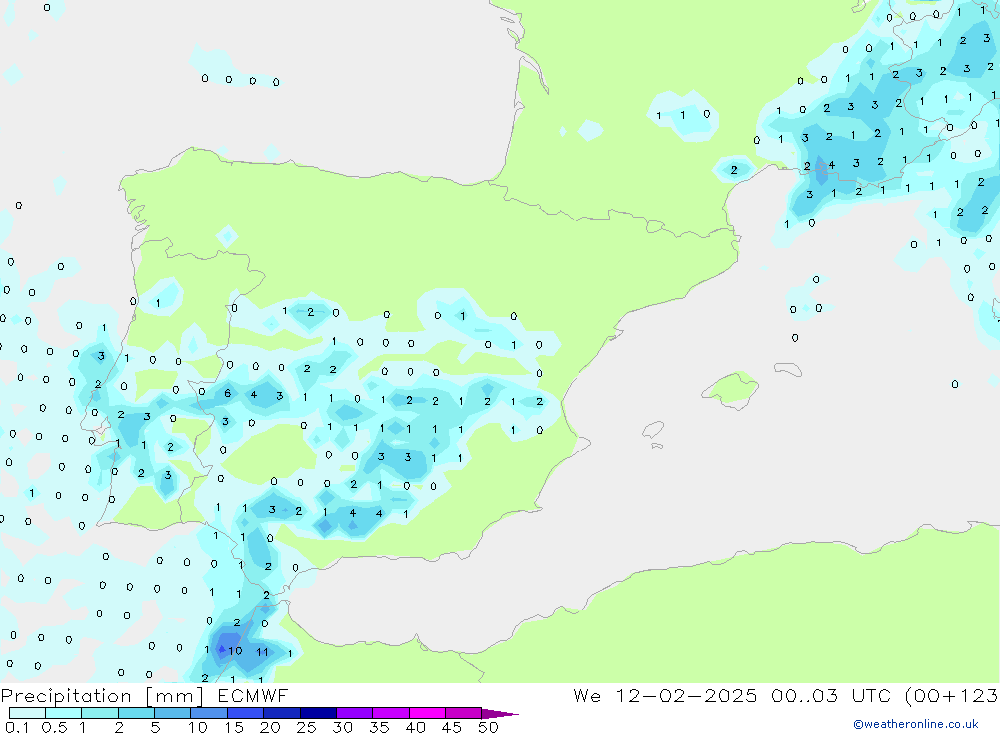Image resolution: width=1000 pixels, height=733 pixels.
Task: Click the '10' precipitation value on the map
Action: tap(235, 651)
